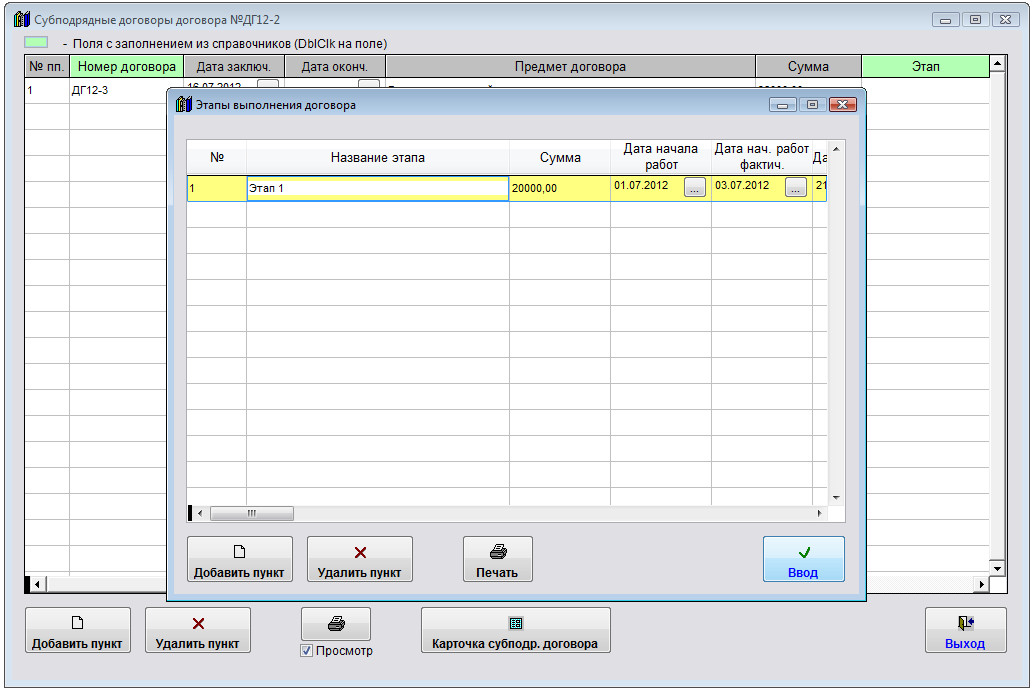This screenshot has height=689, width=1032.
Task: Click Удалить пункт in the main window
Action: click(197, 630)
